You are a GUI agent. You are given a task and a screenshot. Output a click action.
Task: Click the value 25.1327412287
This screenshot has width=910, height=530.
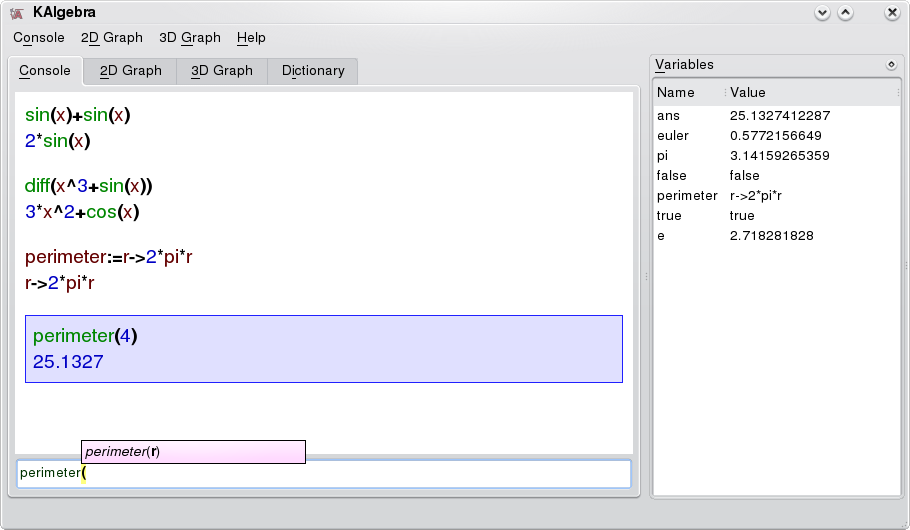pos(780,116)
